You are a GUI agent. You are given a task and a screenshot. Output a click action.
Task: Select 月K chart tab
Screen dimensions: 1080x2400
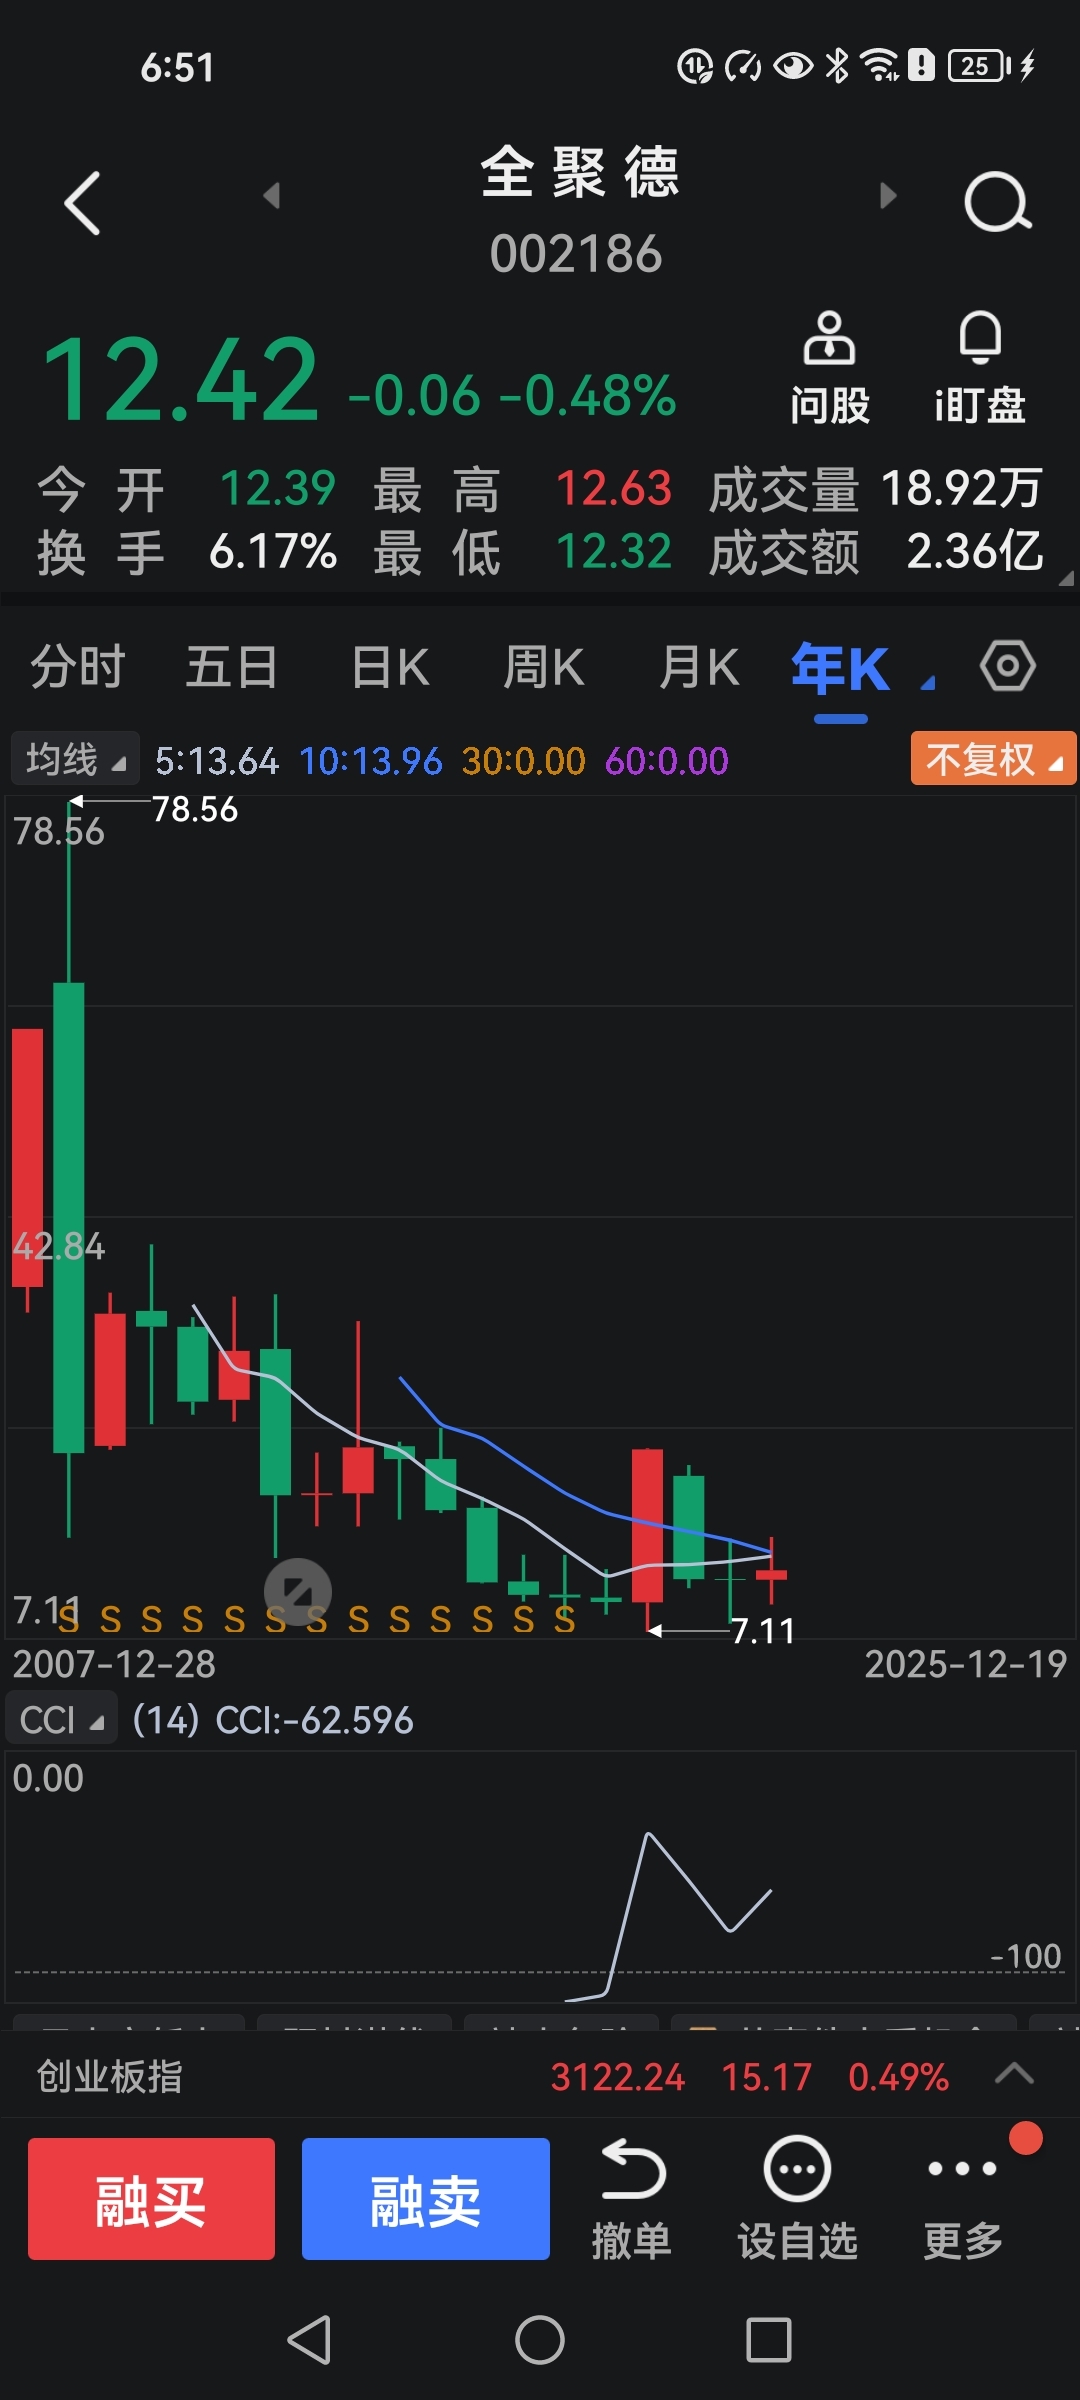click(699, 667)
